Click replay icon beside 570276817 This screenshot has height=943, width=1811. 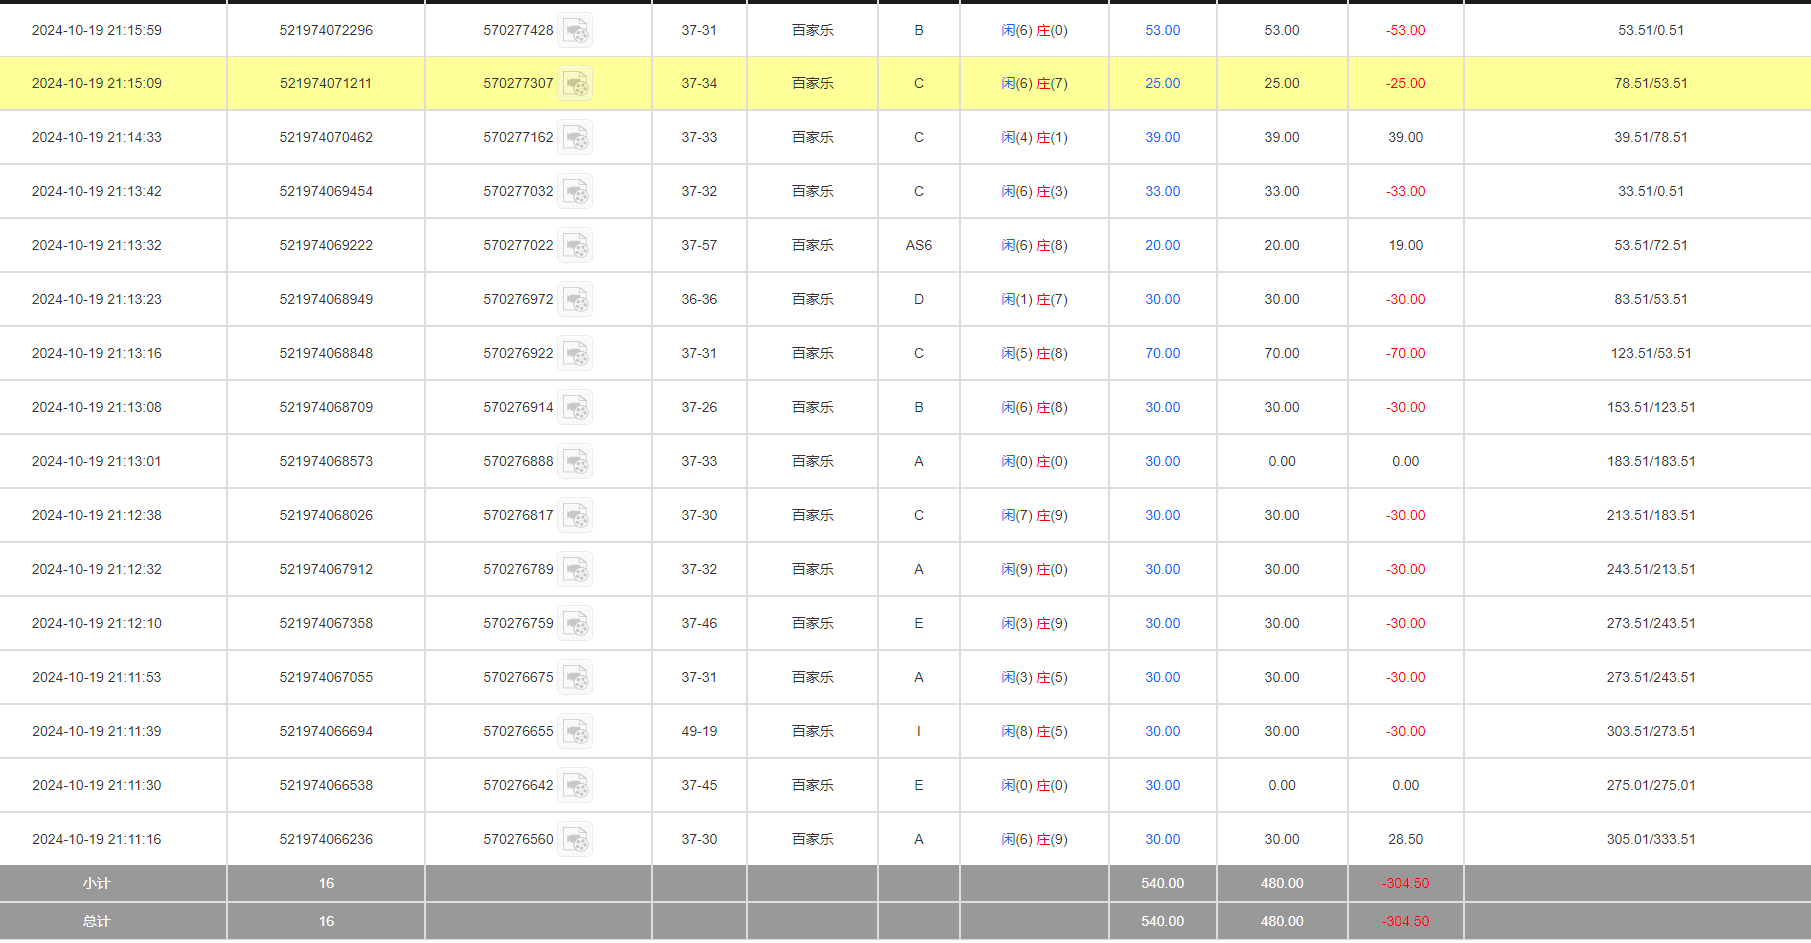[x=575, y=516]
